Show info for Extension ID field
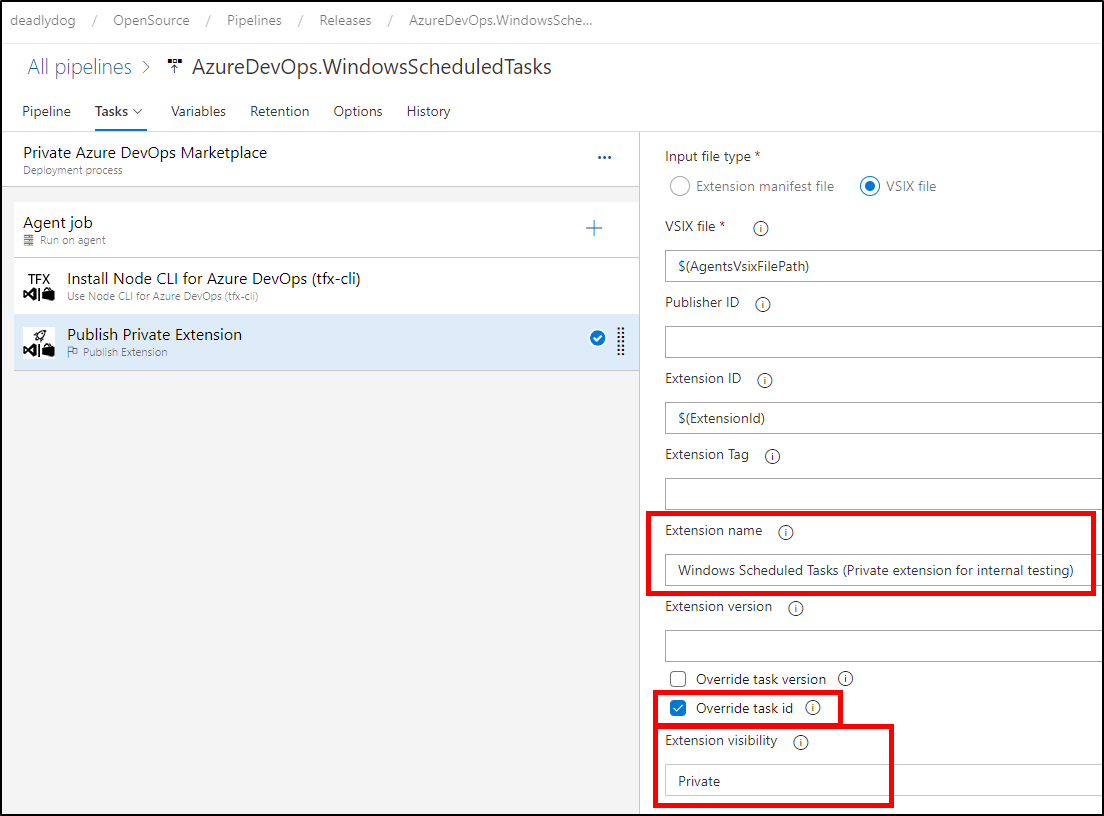 765,380
